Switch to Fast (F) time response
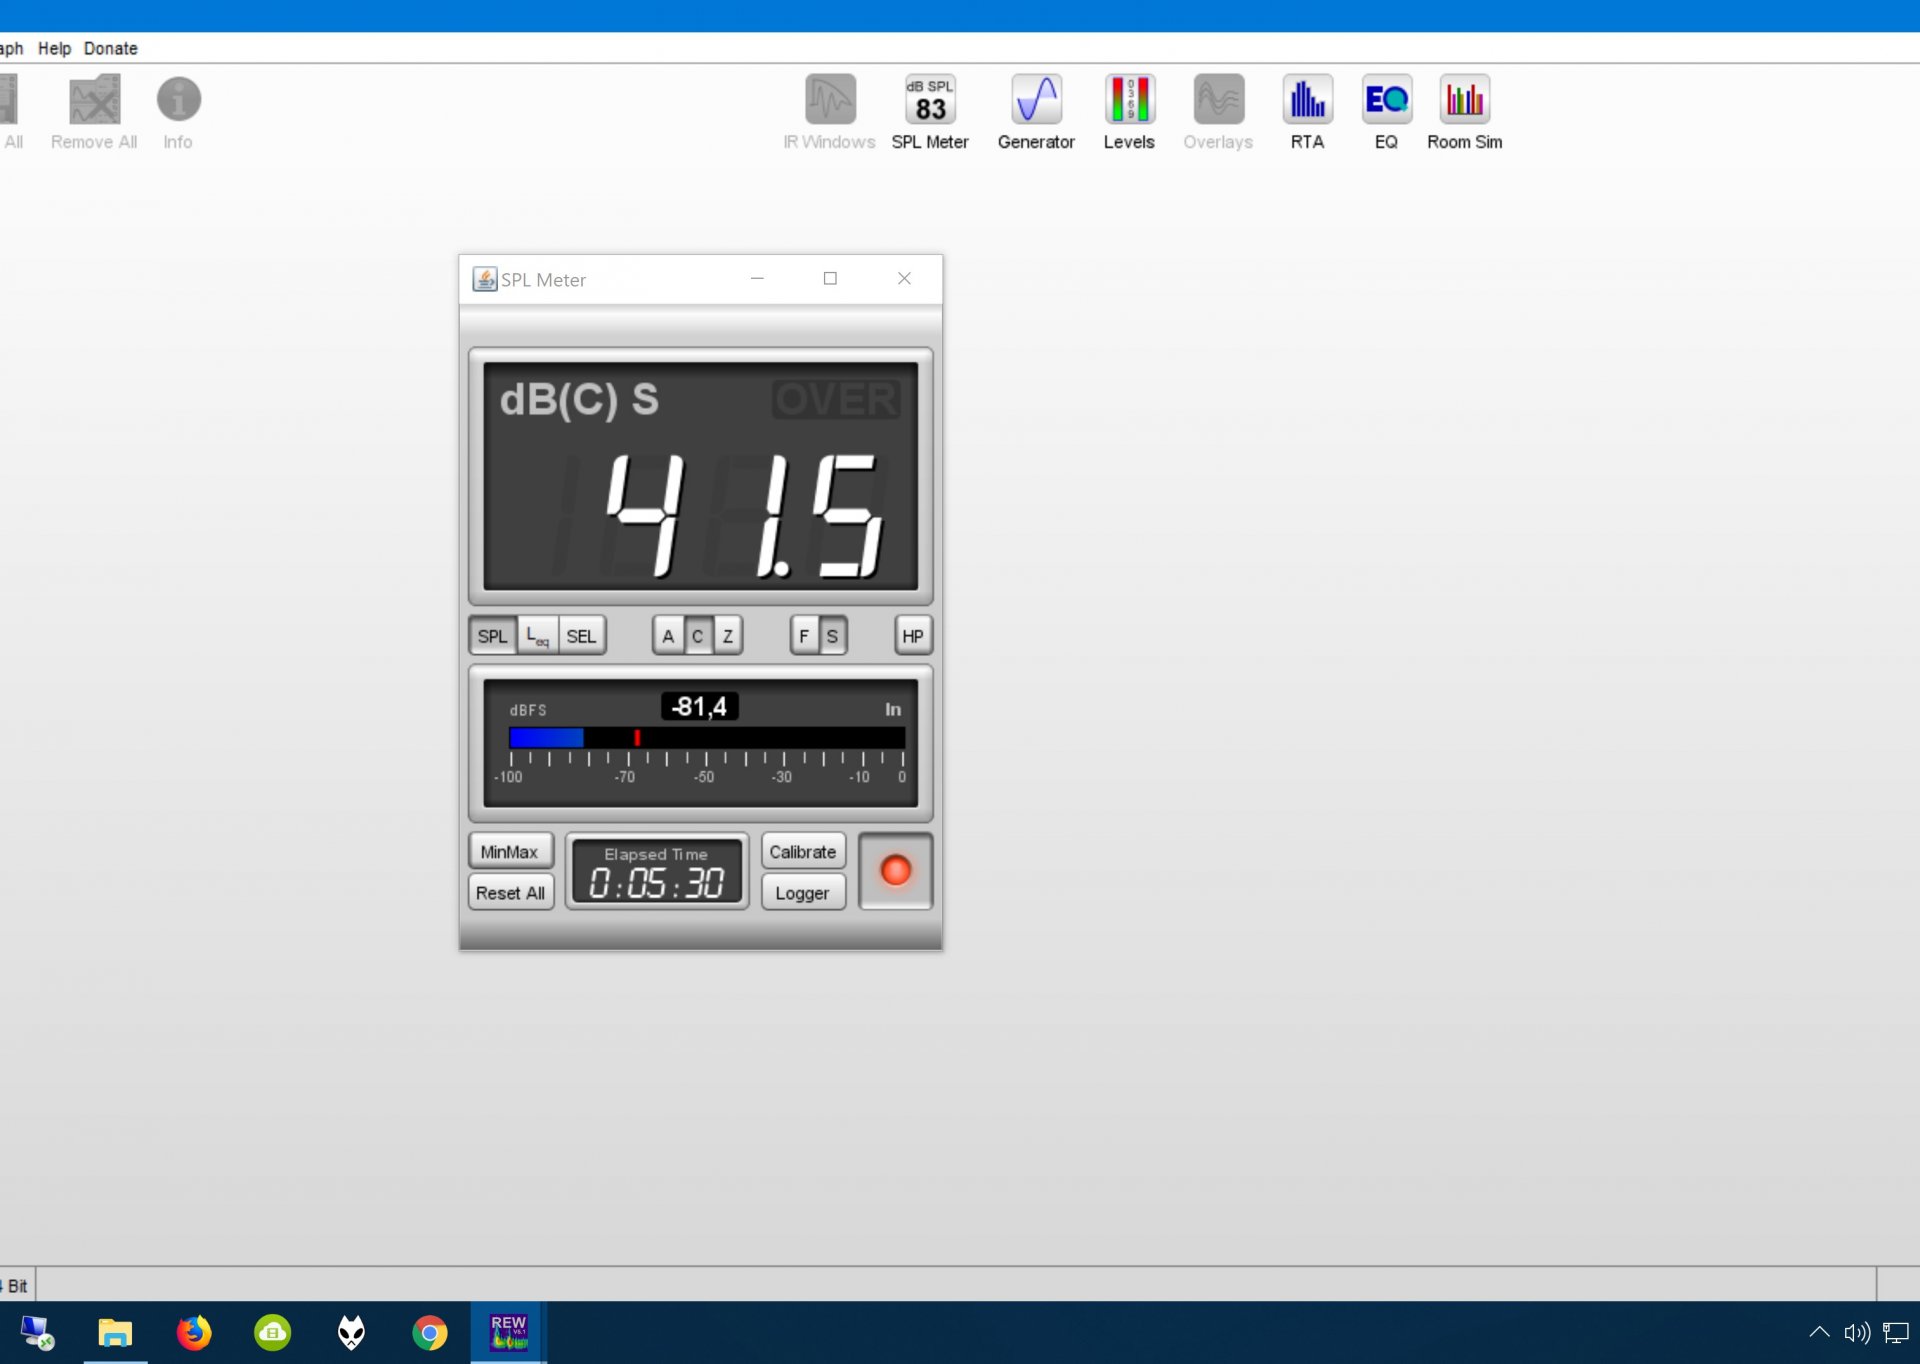Image resolution: width=1920 pixels, height=1364 pixels. pyautogui.click(x=804, y=636)
